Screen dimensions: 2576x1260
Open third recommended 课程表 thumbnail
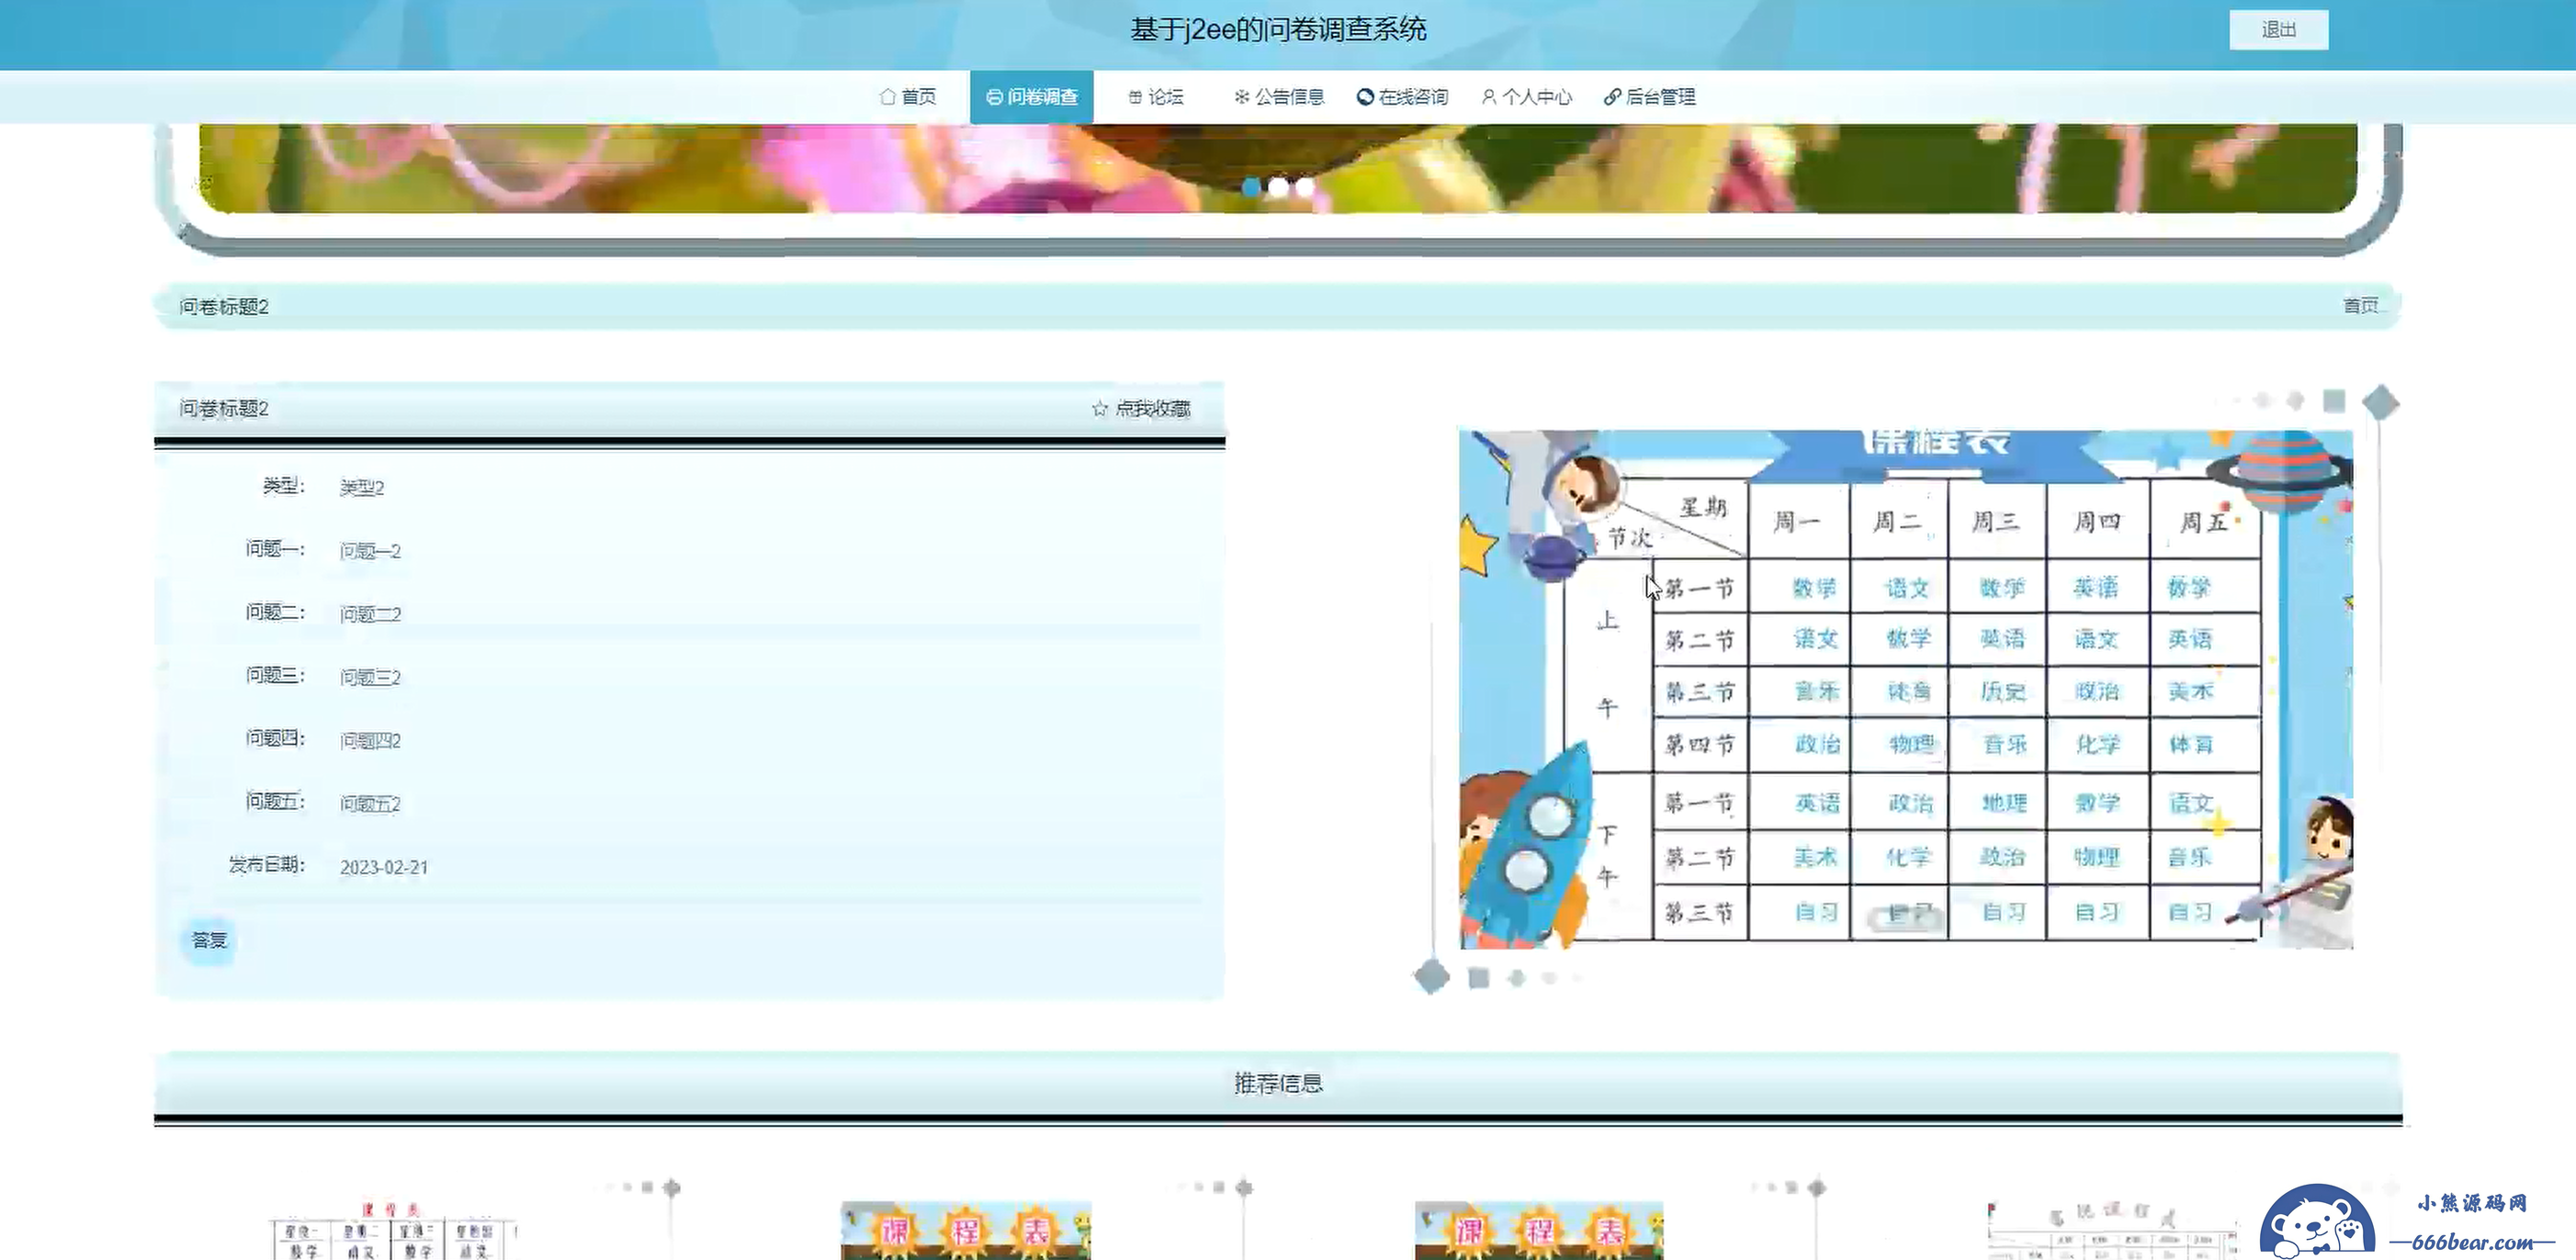pos(1539,1230)
